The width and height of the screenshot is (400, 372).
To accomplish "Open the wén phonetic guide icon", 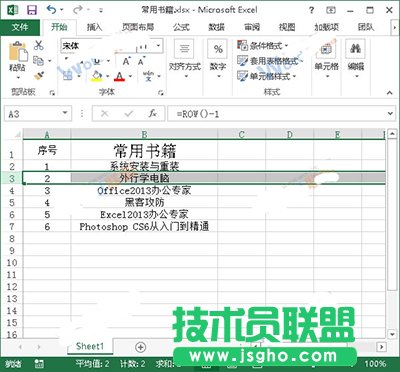I will 148,76.
